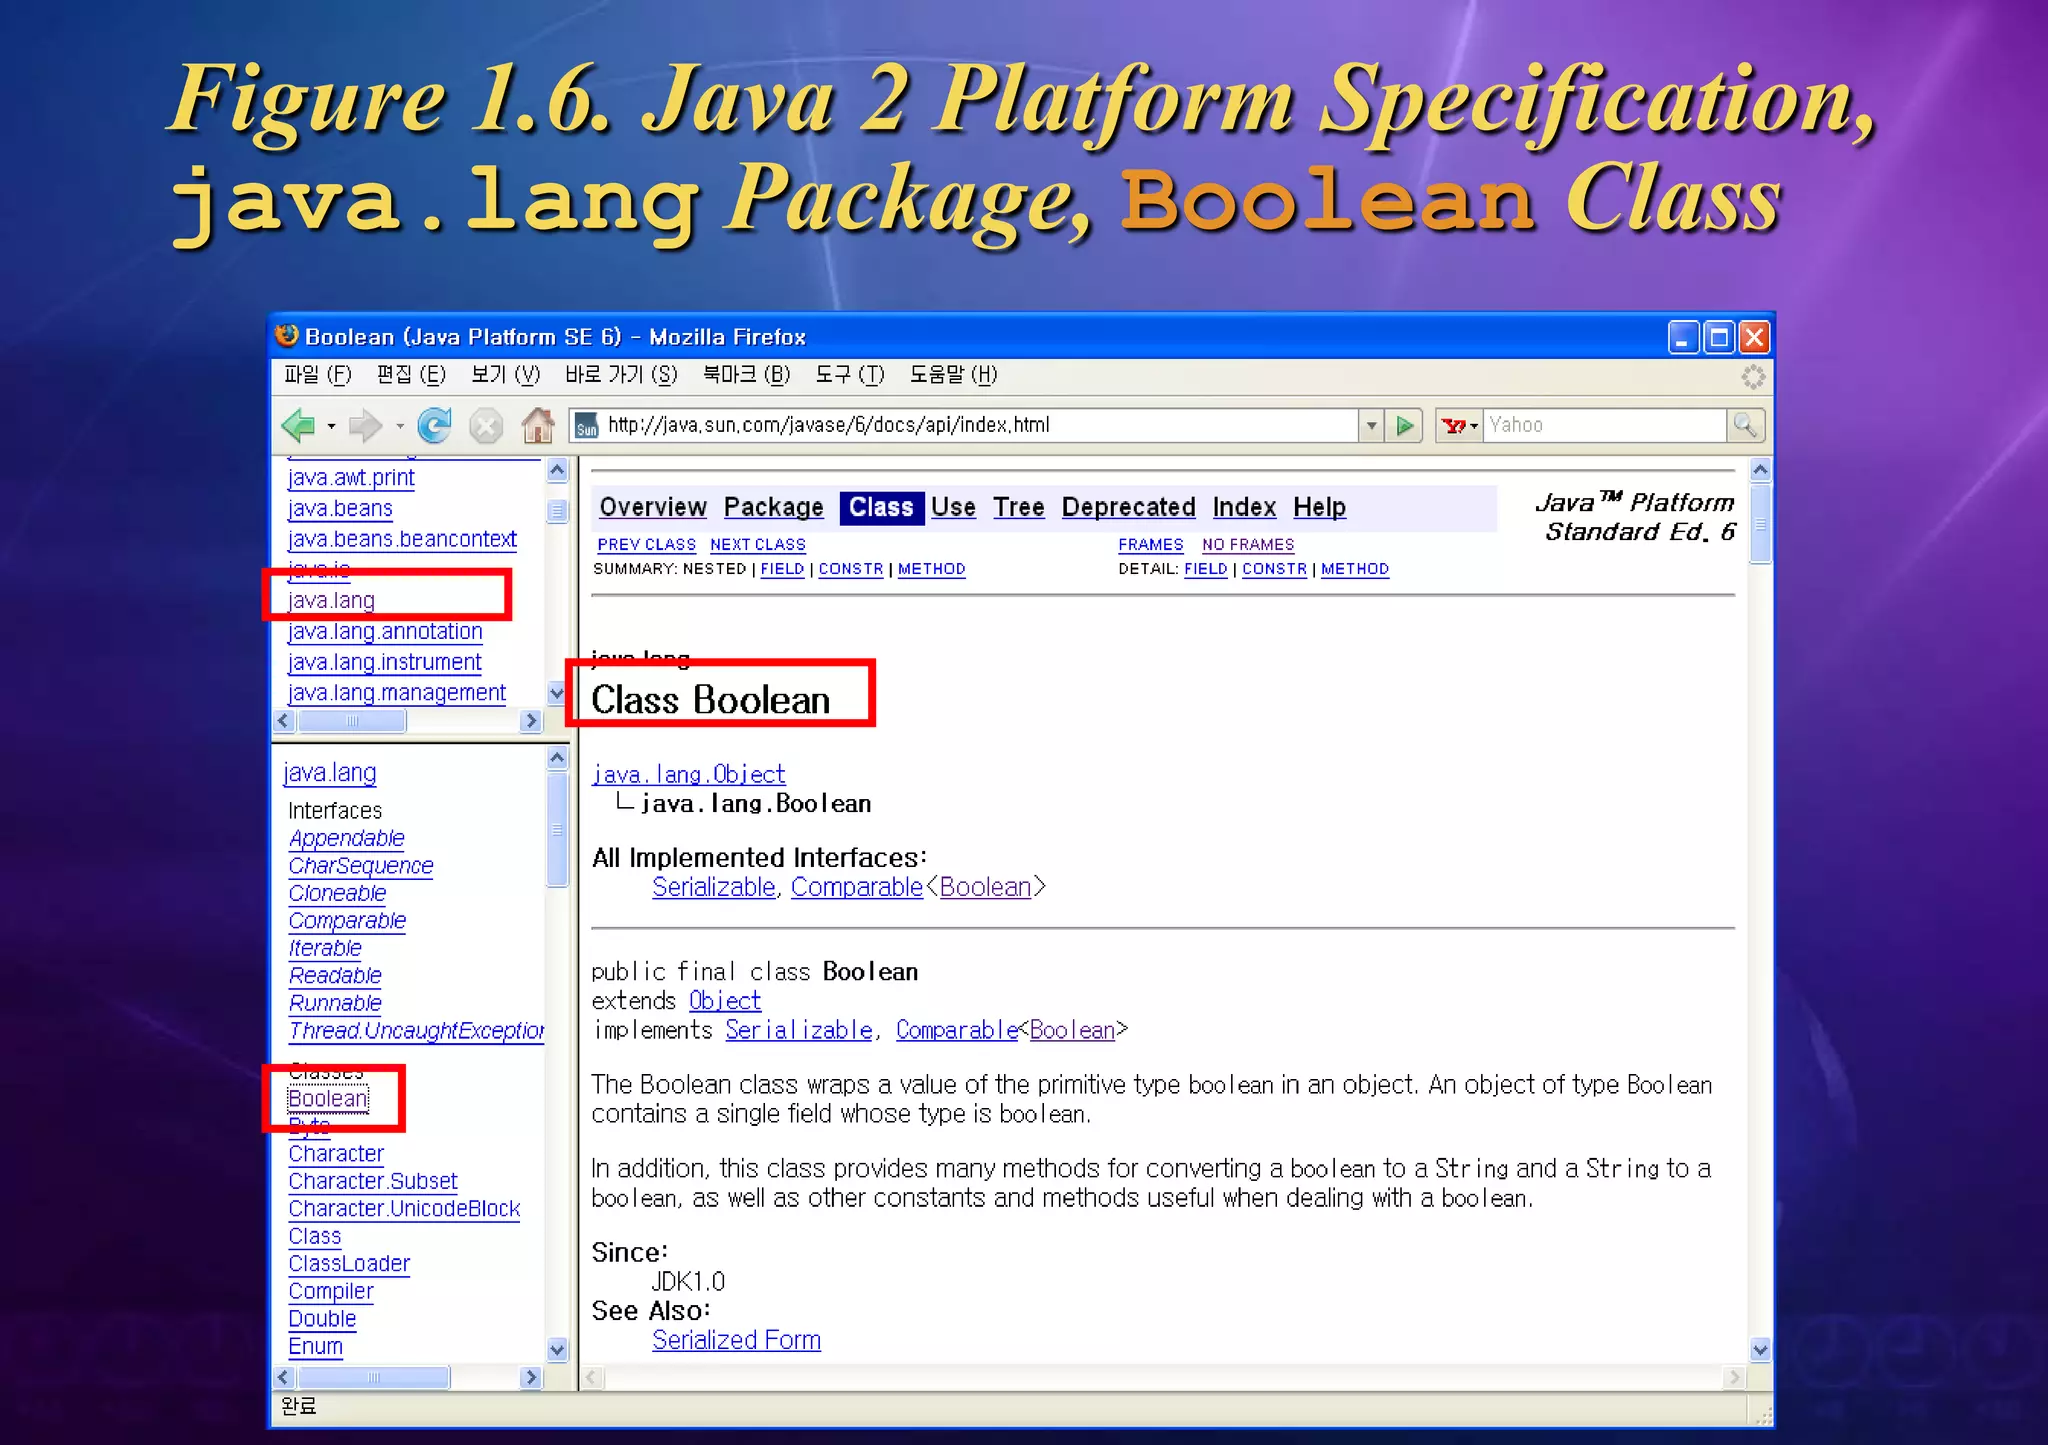Click the Yahoo search input field
Image resolution: width=2048 pixels, height=1445 pixels.
pos(1604,425)
